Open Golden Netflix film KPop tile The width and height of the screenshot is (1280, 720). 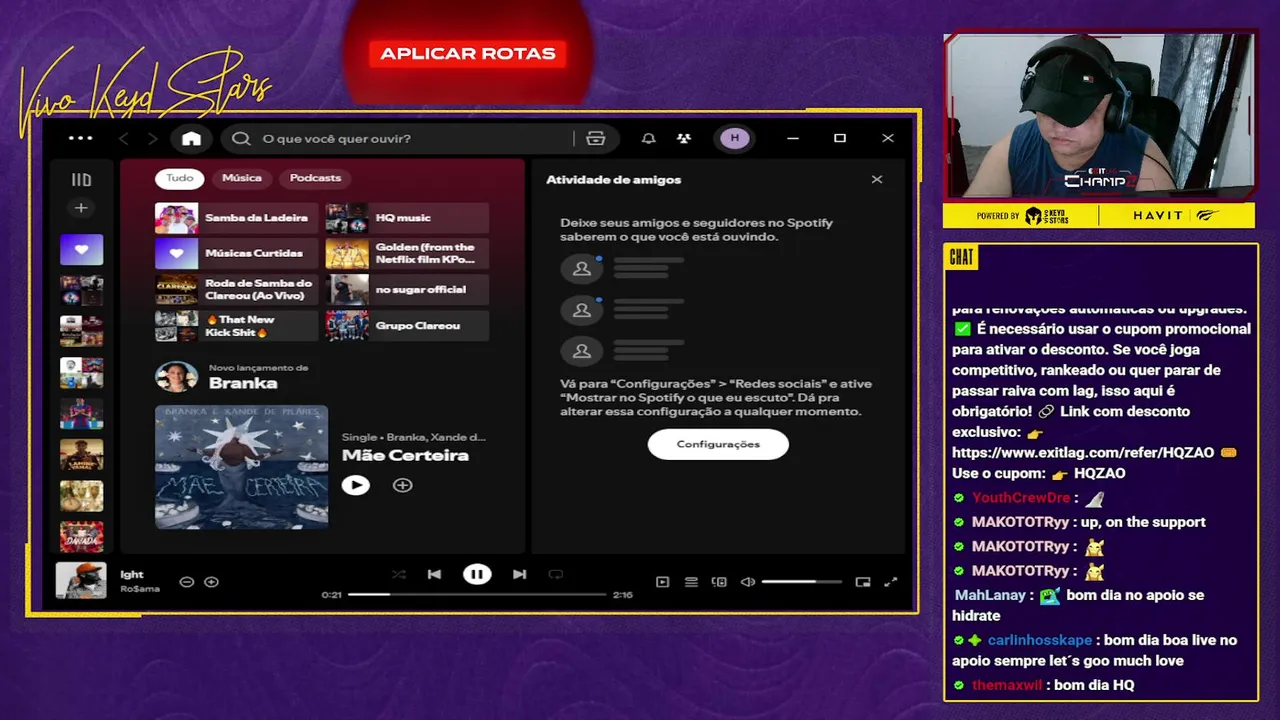tap(407, 254)
